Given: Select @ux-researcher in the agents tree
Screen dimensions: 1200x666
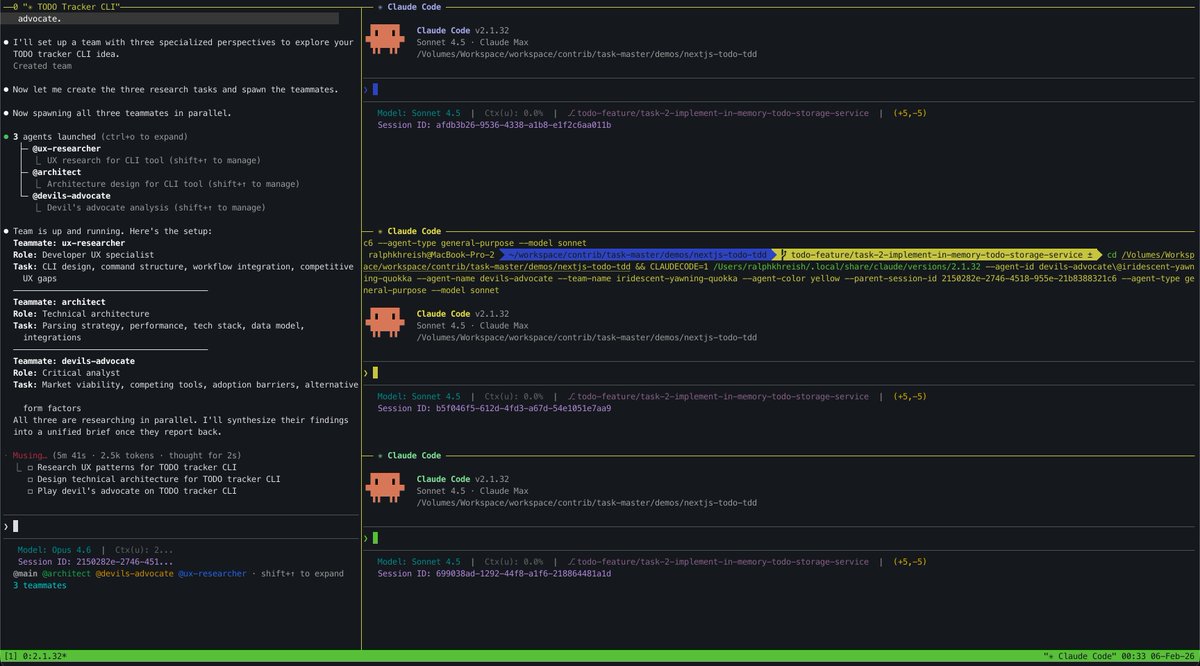Looking at the screenshot, I should (x=66, y=148).
